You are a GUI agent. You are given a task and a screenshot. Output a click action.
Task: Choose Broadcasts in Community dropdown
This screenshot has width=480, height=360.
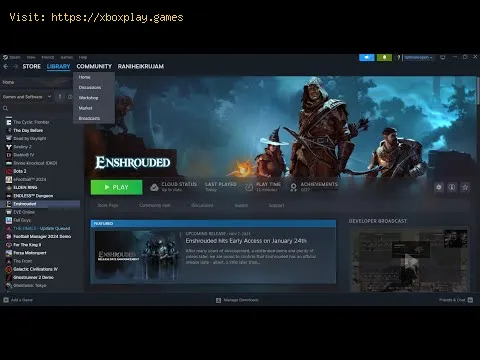point(89,118)
